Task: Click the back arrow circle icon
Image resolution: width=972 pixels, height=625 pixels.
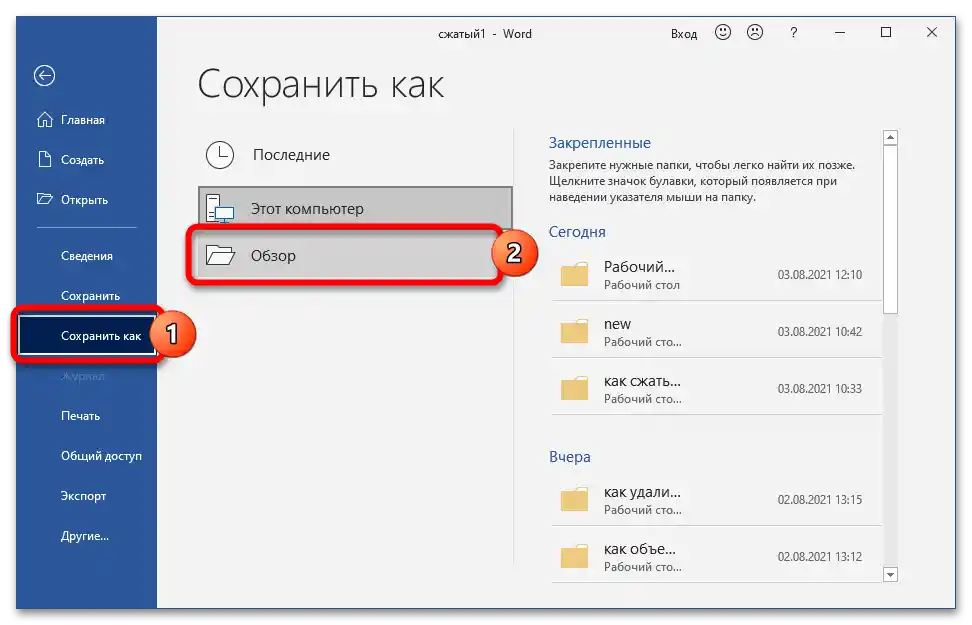Action: 45,76
